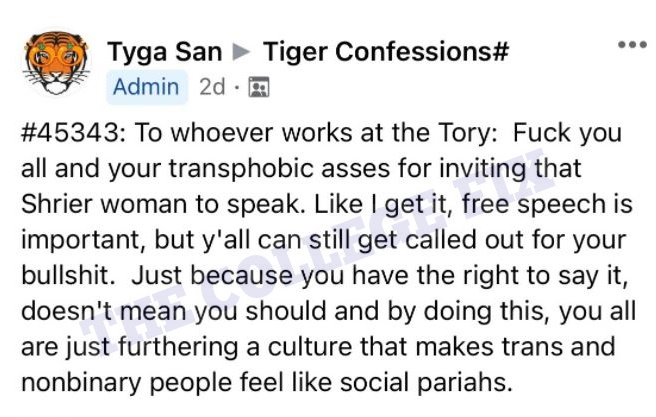
Task: Click the phrase 'free speech is' in the post
Action: coord(547,205)
